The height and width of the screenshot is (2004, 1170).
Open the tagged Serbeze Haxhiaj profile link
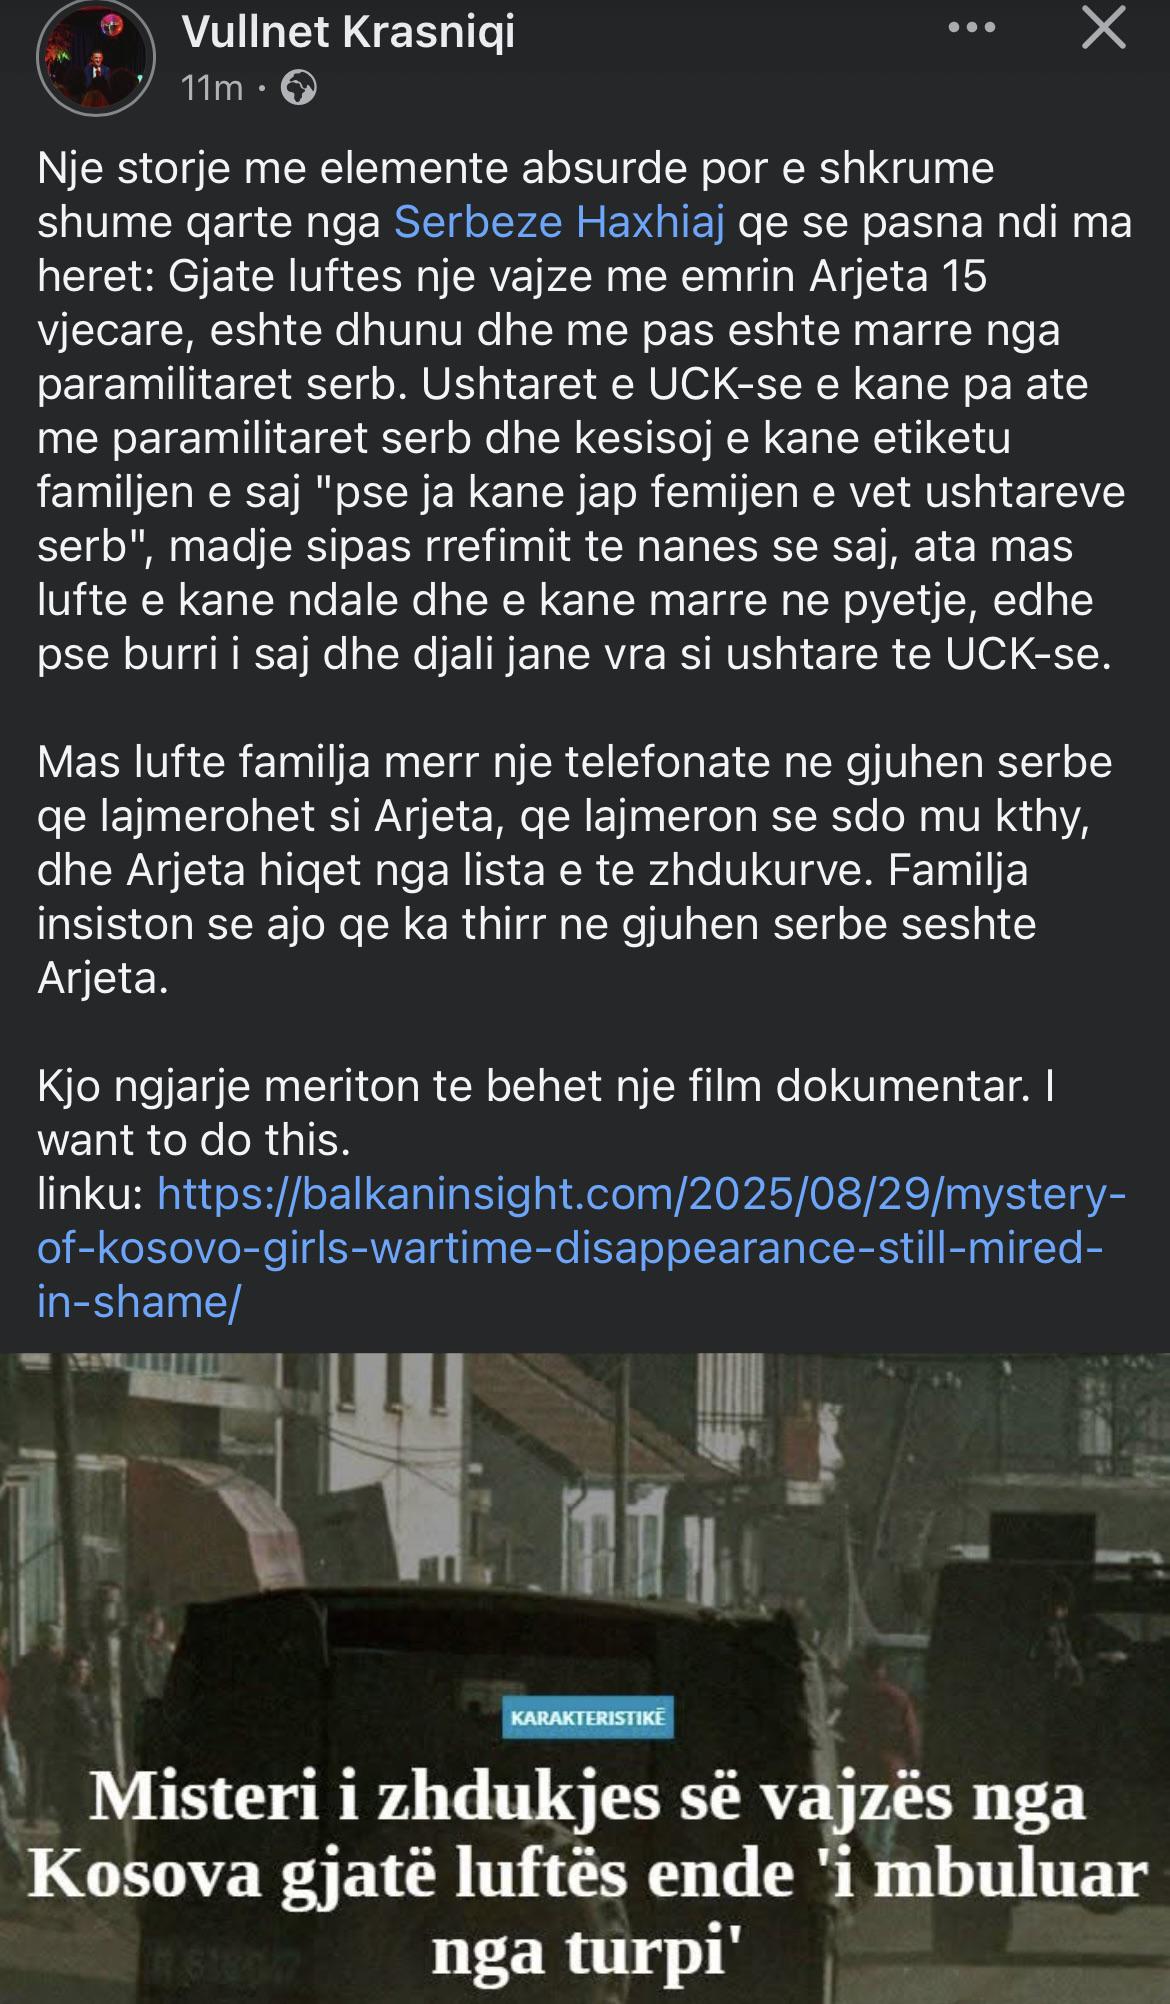click(x=559, y=222)
